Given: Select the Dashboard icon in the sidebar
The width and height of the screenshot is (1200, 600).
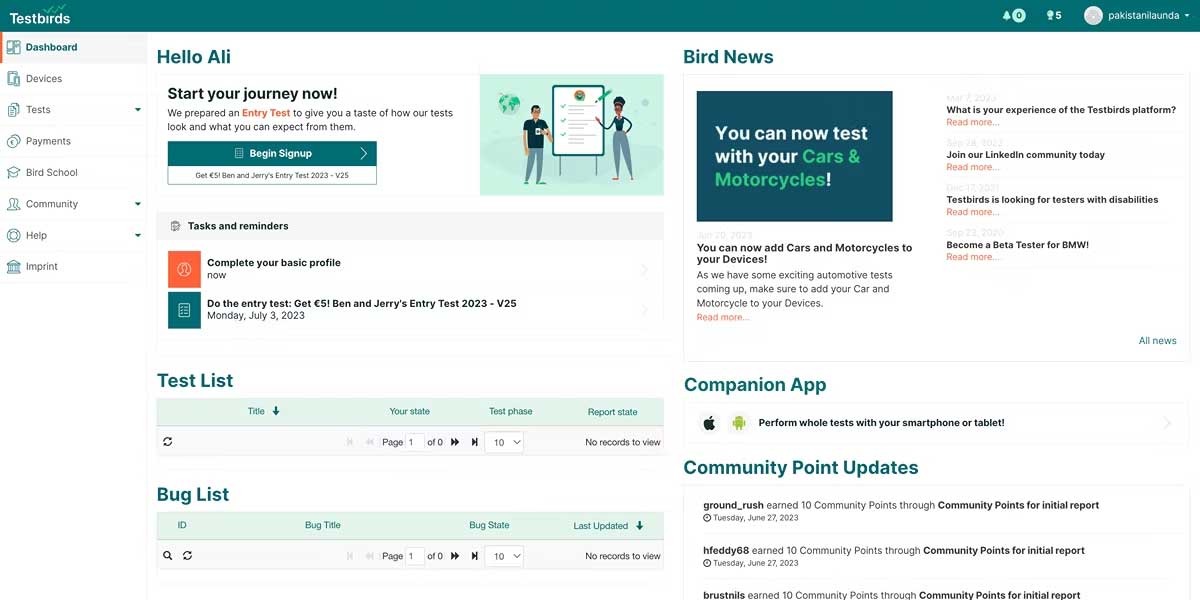Looking at the screenshot, I should (14, 46).
